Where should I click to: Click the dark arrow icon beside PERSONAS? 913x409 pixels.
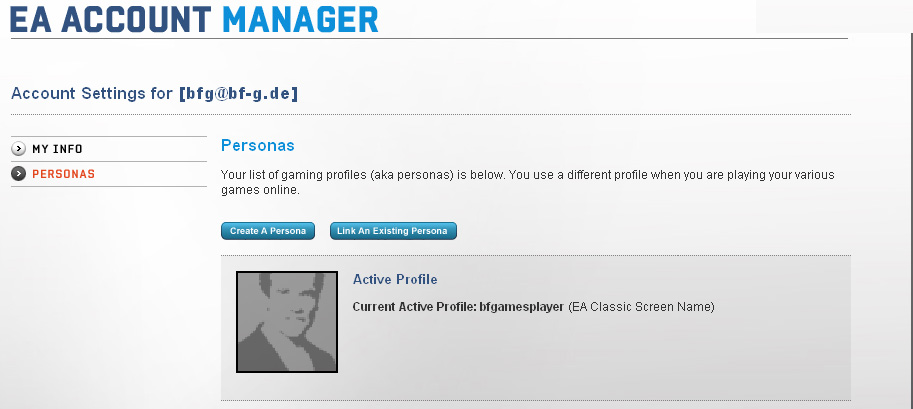19,174
